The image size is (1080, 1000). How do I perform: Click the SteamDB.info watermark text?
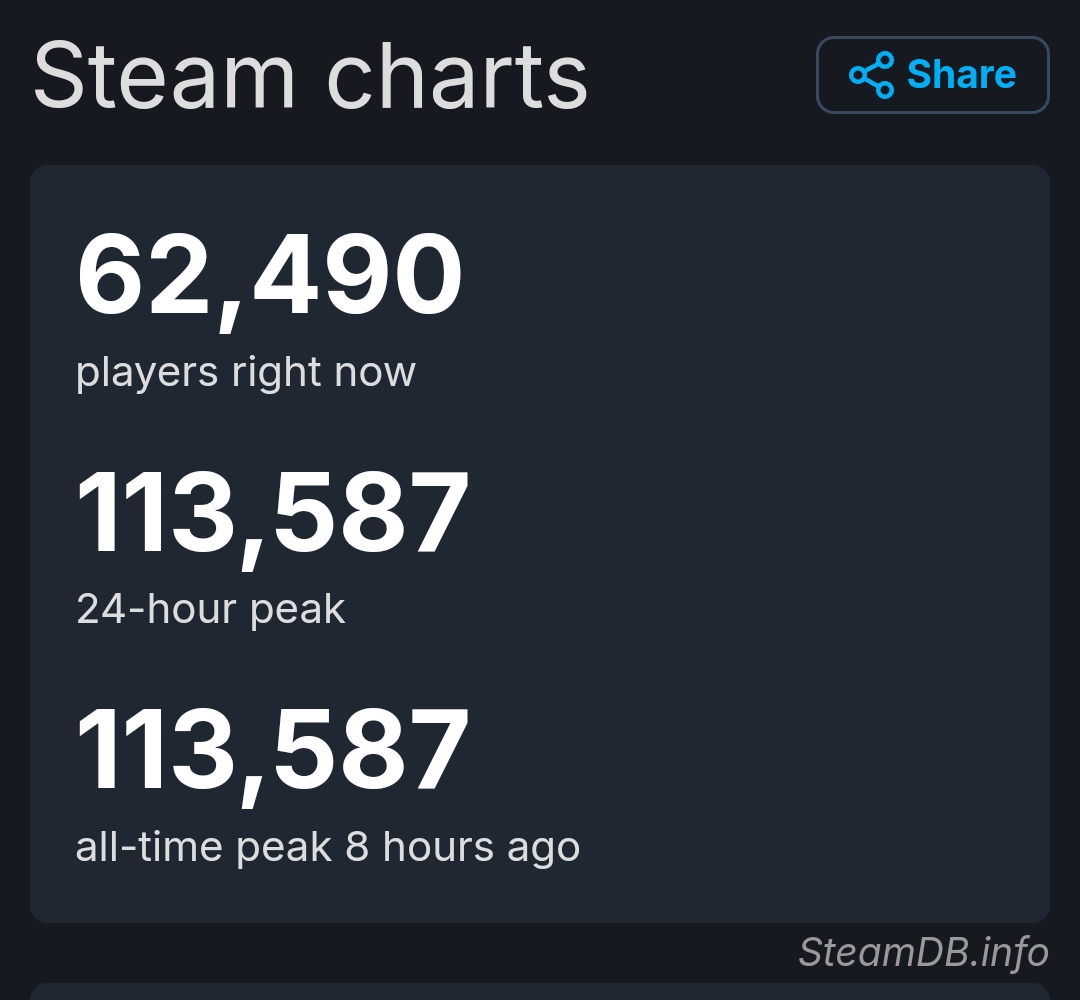pos(923,952)
